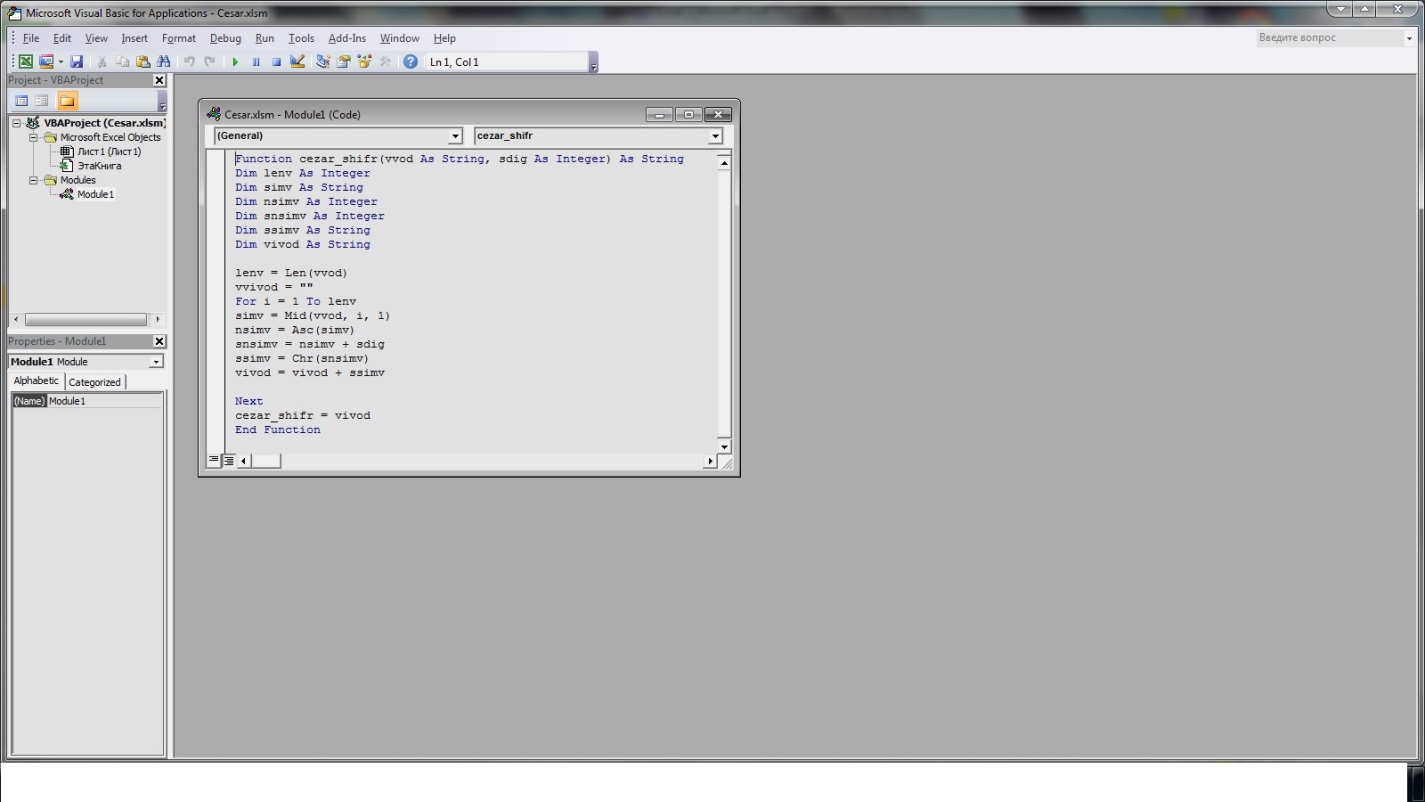Open the Debug menu
This screenshot has height=802, width=1425.
click(x=225, y=38)
